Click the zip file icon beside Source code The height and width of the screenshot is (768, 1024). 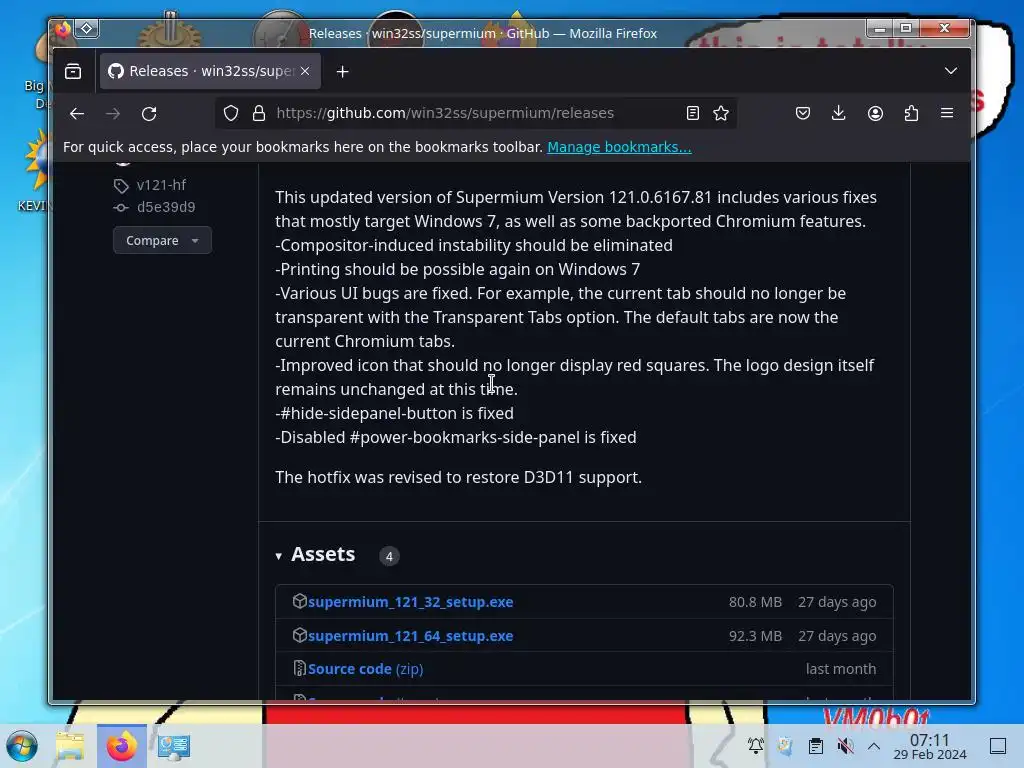click(x=299, y=668)
